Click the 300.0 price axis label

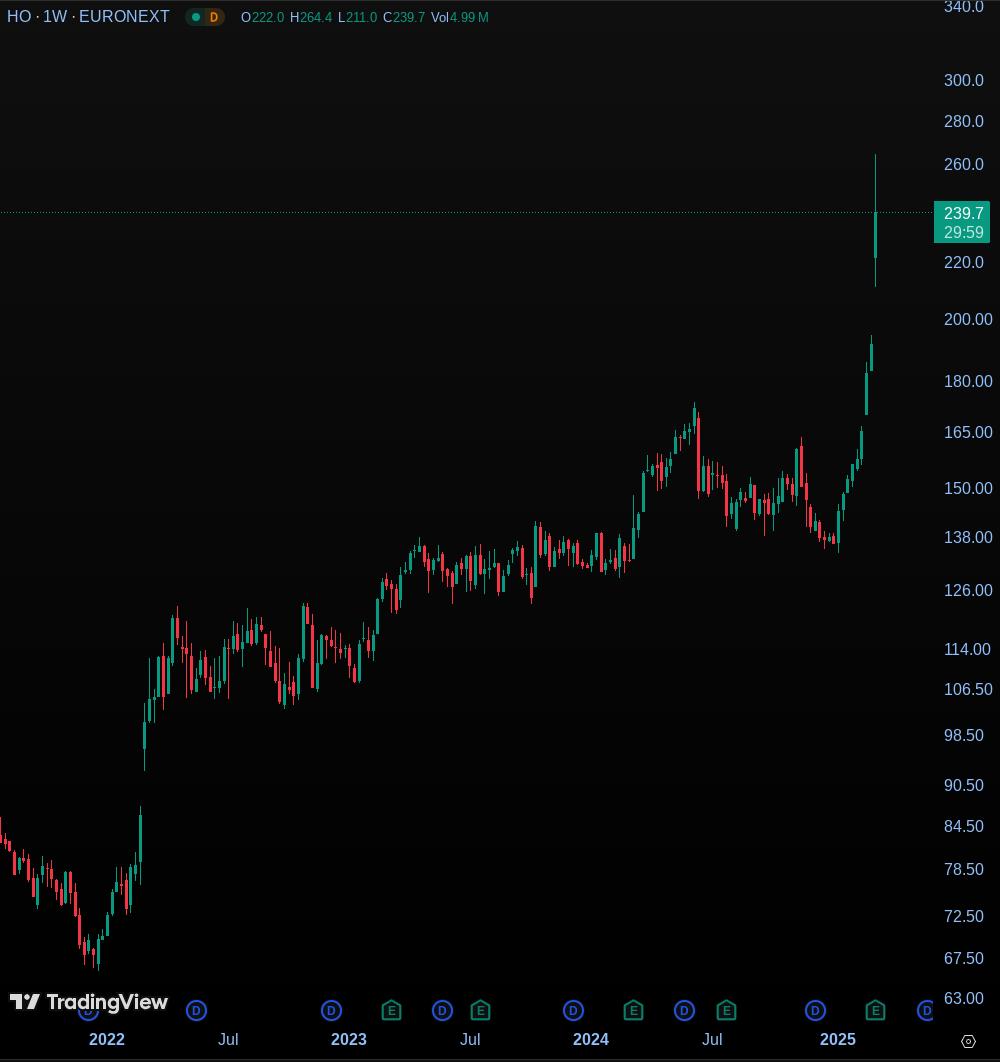pyautogui.click(x=963, y=81)
